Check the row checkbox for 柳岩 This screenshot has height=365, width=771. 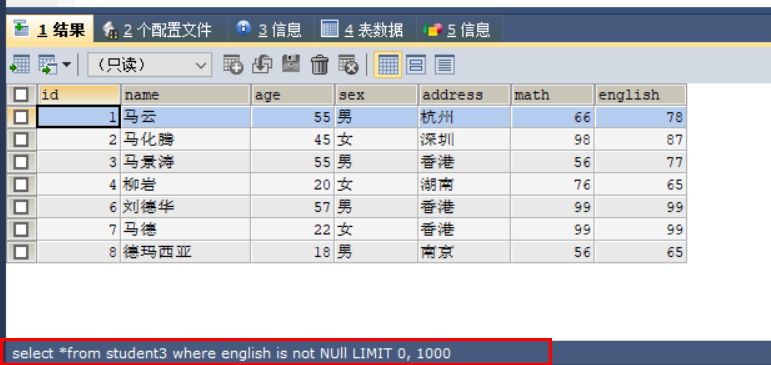click(21, 184)
